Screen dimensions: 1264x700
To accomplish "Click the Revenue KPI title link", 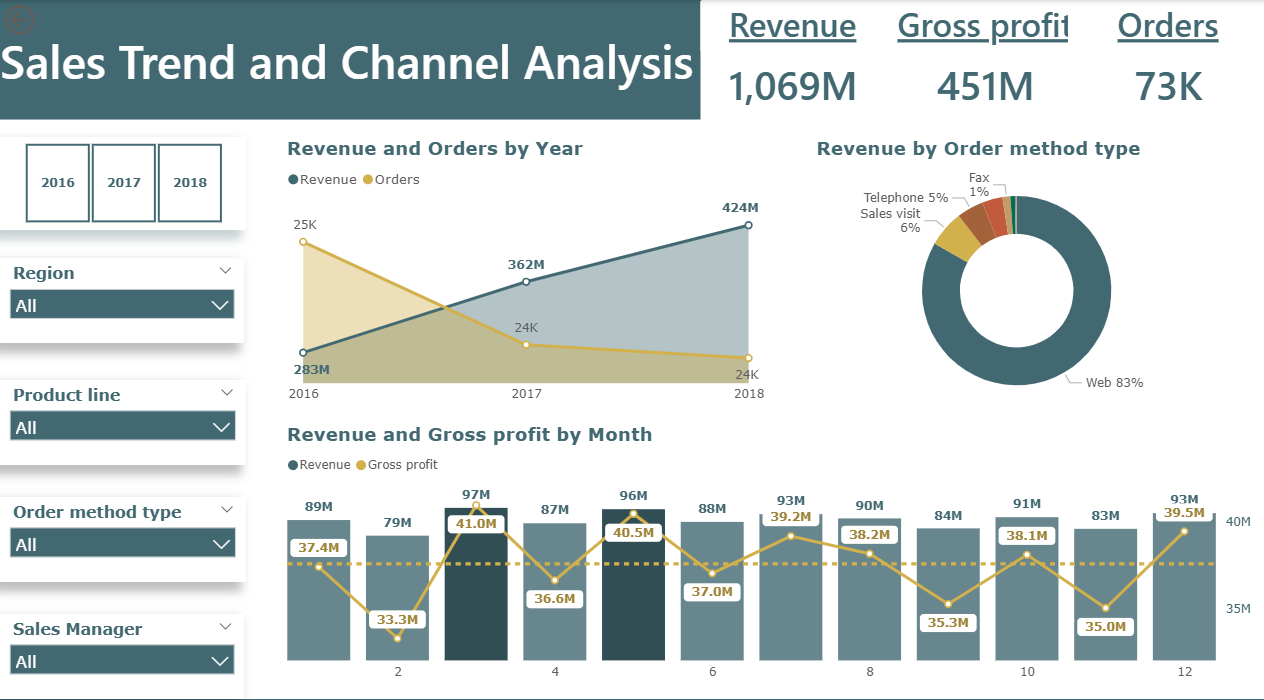I will [792, 27].
